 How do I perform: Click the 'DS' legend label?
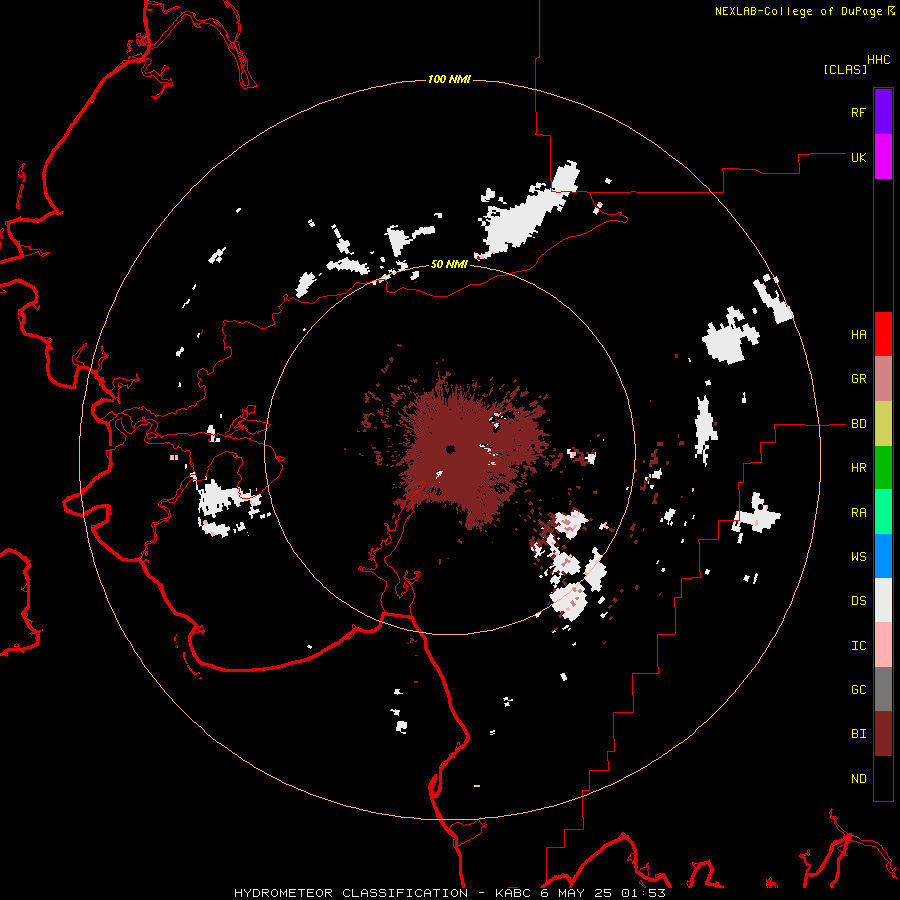(x=858, y=601)
